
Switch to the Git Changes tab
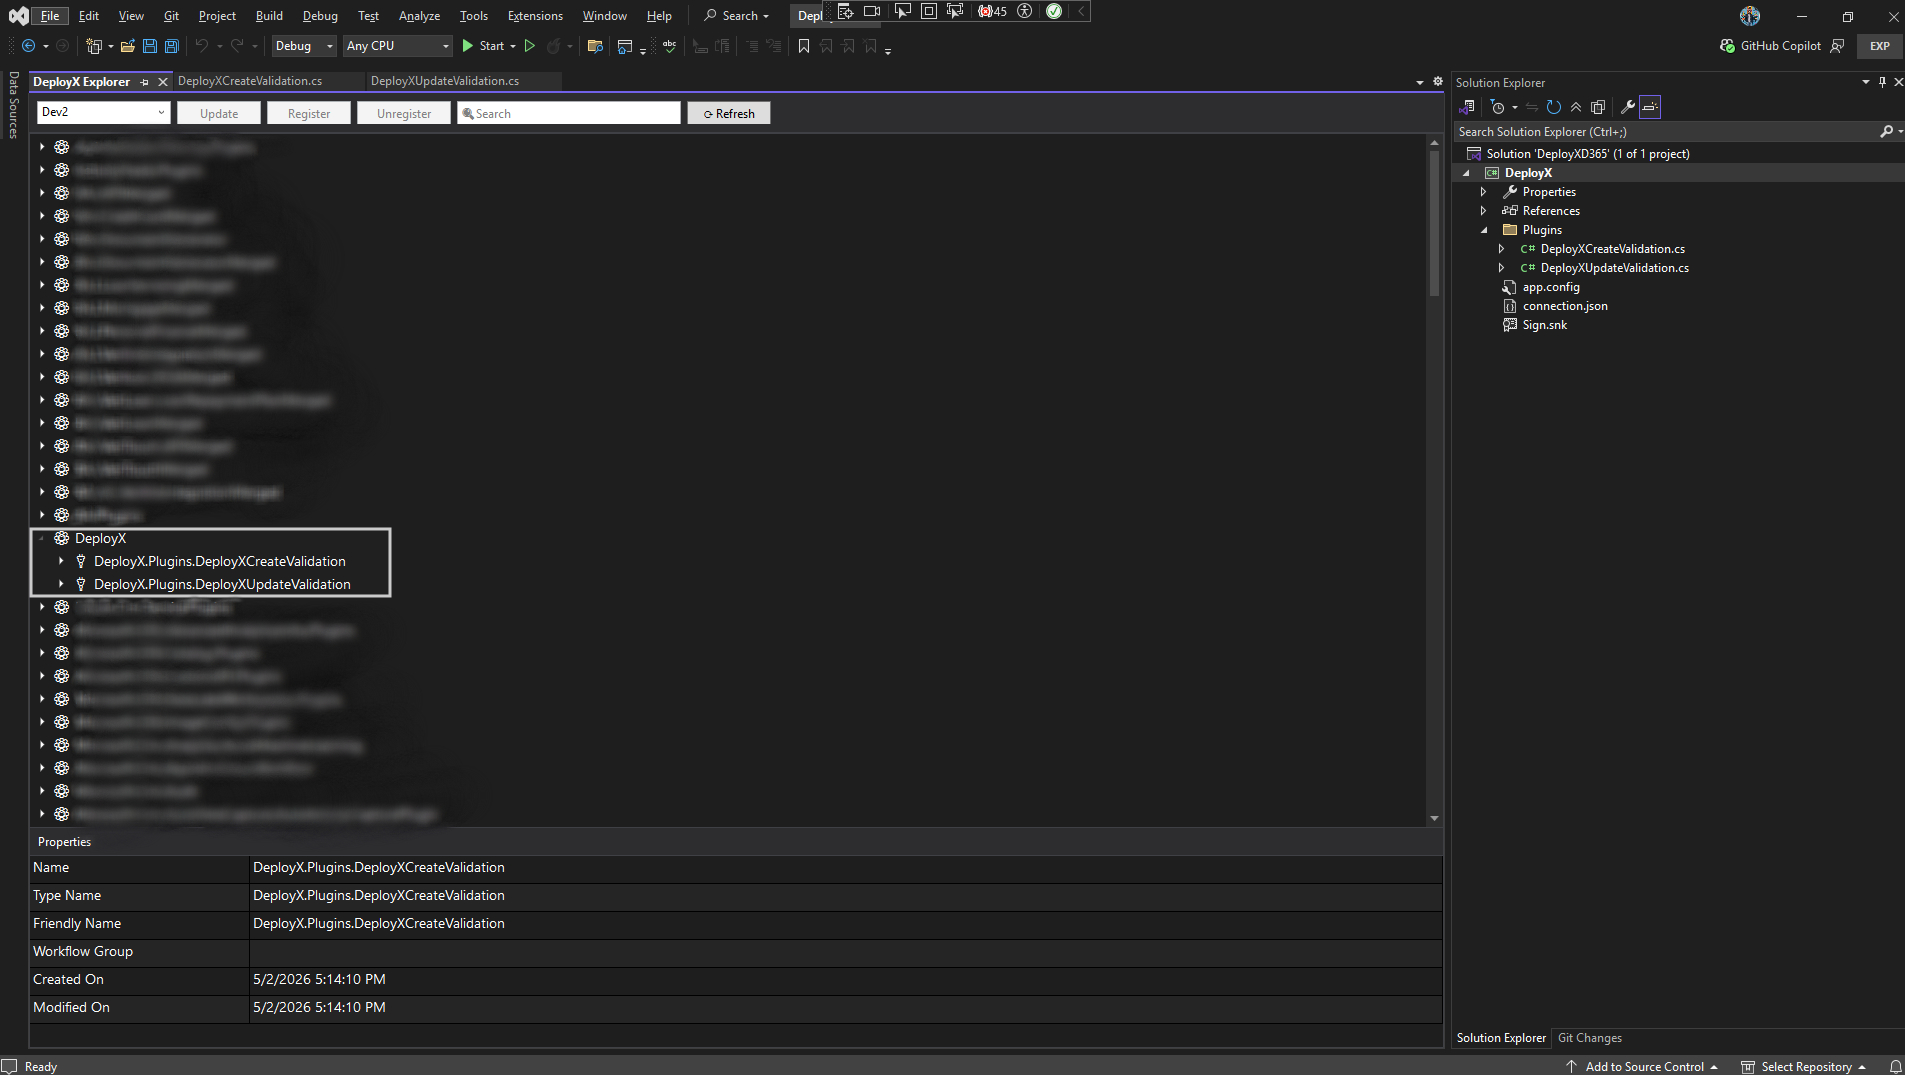1590,1038
